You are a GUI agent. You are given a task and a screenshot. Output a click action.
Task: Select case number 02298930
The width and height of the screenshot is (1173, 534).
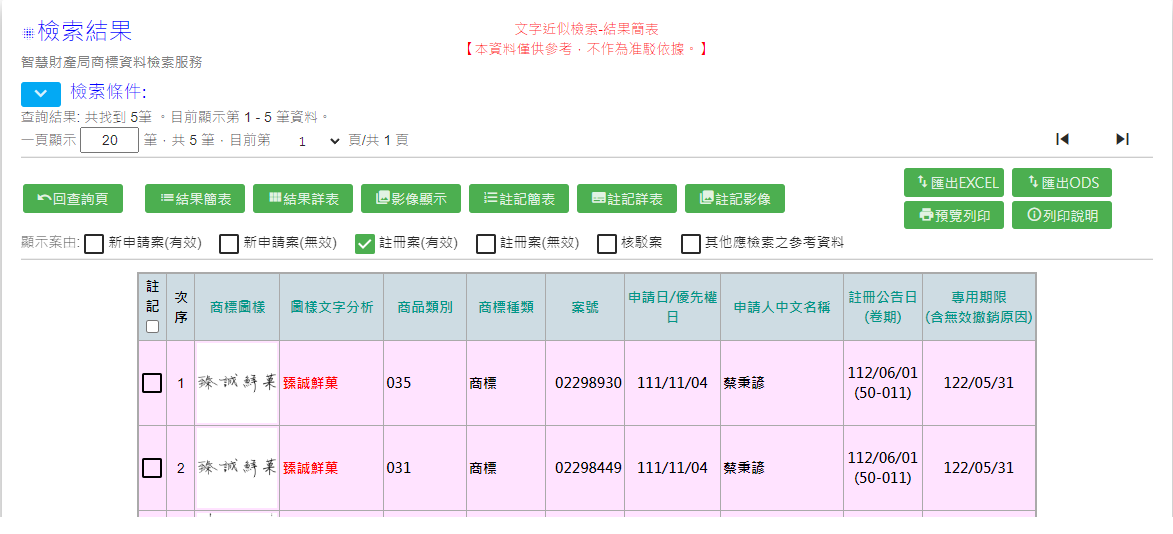(x=588, y=383)
